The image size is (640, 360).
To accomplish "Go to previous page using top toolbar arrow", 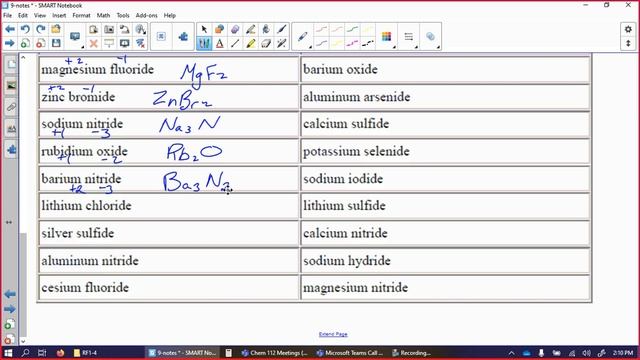I will tap(10, 29).
